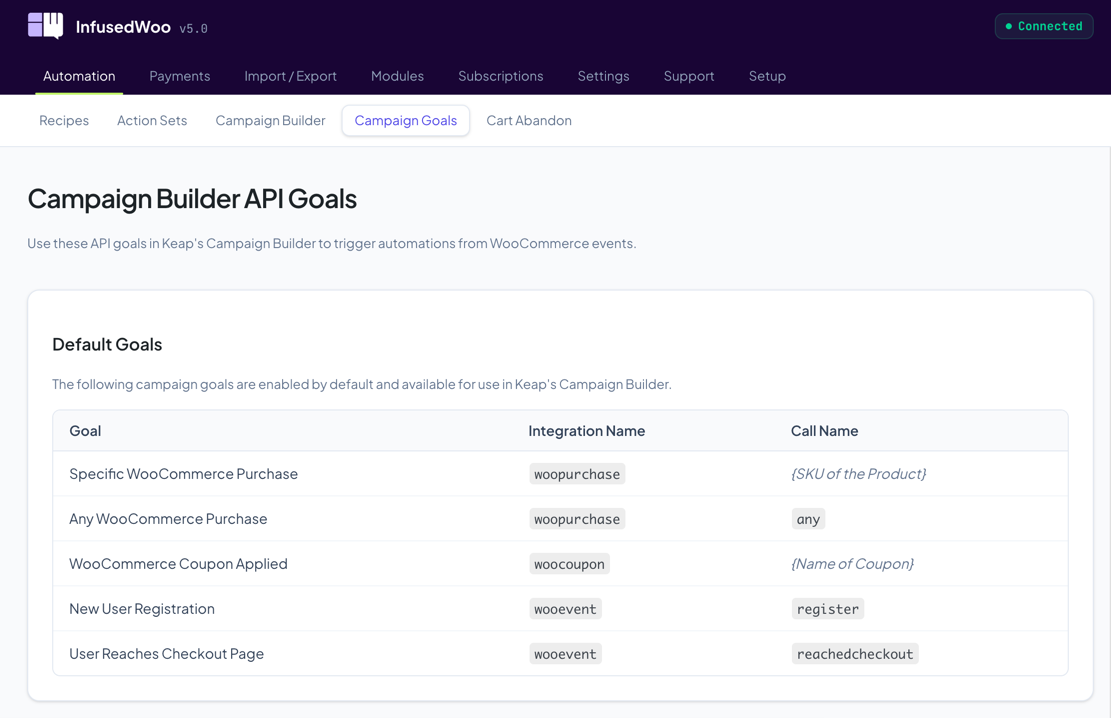Switch to the Action Sets tab

point(151,120)
